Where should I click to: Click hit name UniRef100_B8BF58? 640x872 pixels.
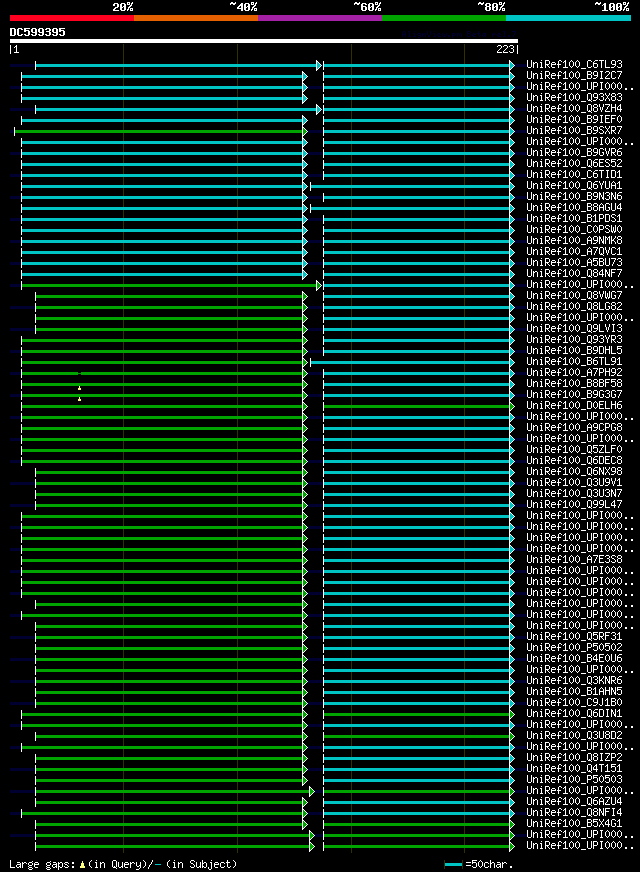pos(574,384)
